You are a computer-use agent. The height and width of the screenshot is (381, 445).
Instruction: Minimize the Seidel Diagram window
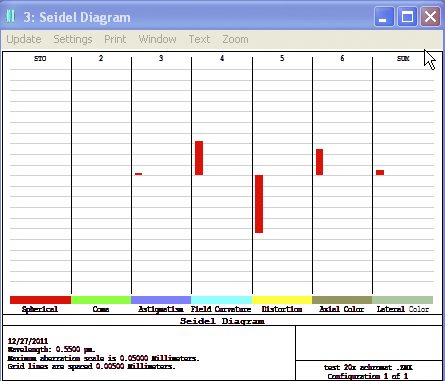(383, 17)
